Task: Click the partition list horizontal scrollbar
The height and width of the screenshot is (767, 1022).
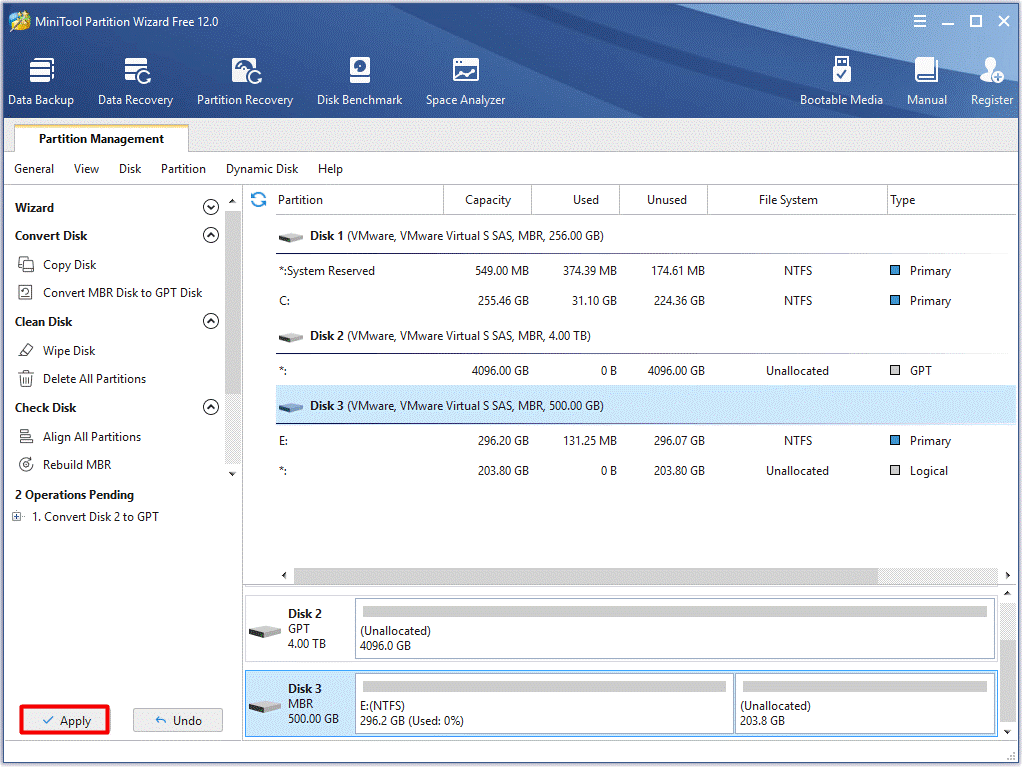Action: coord(585,575)
